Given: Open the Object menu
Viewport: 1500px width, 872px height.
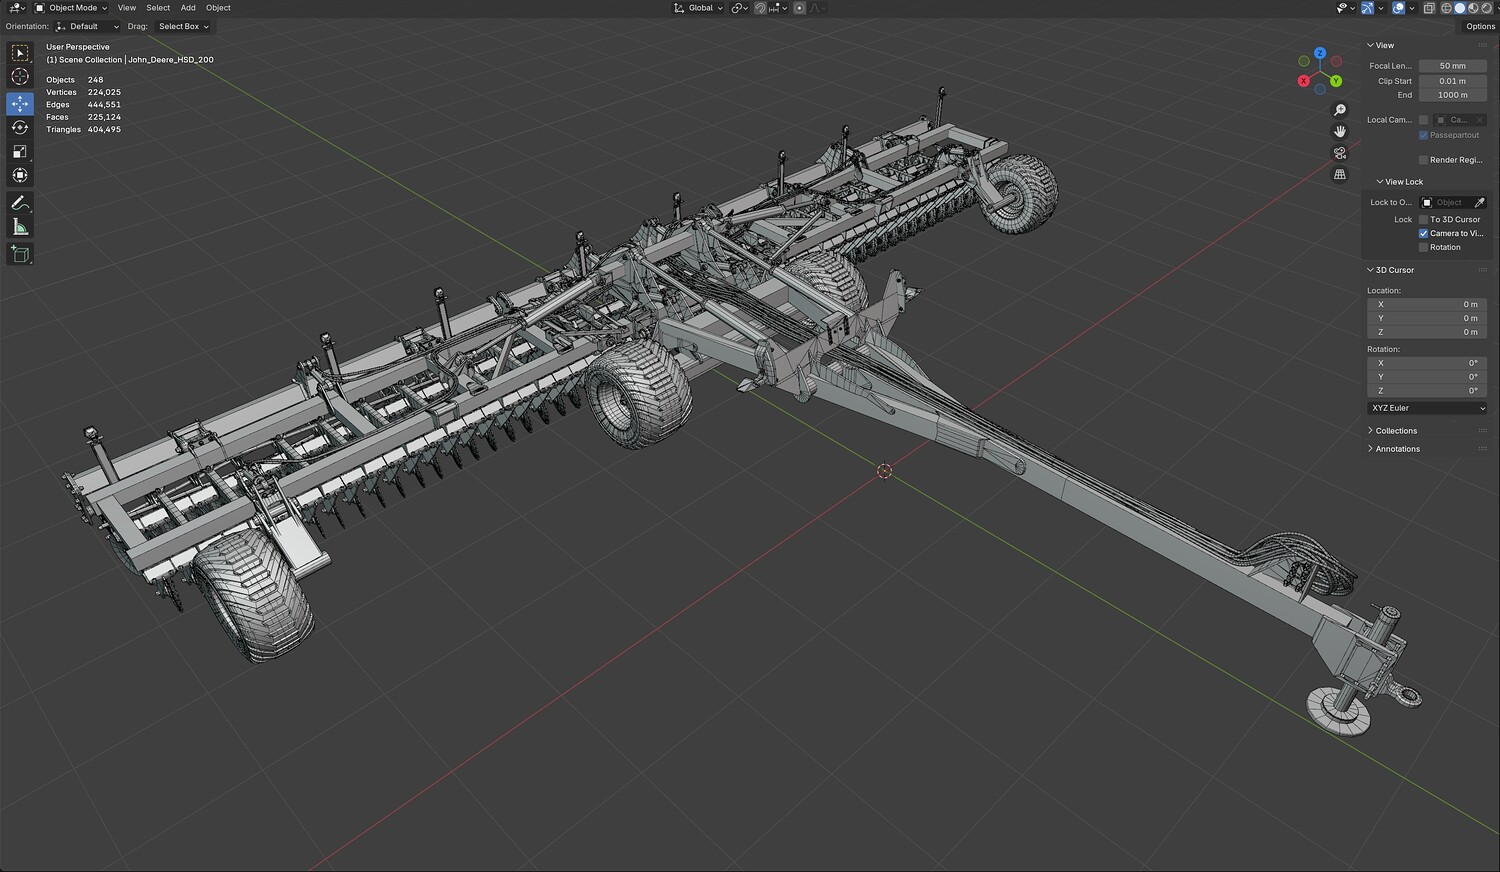Looking at the screenshot, I should coord(218,8).
